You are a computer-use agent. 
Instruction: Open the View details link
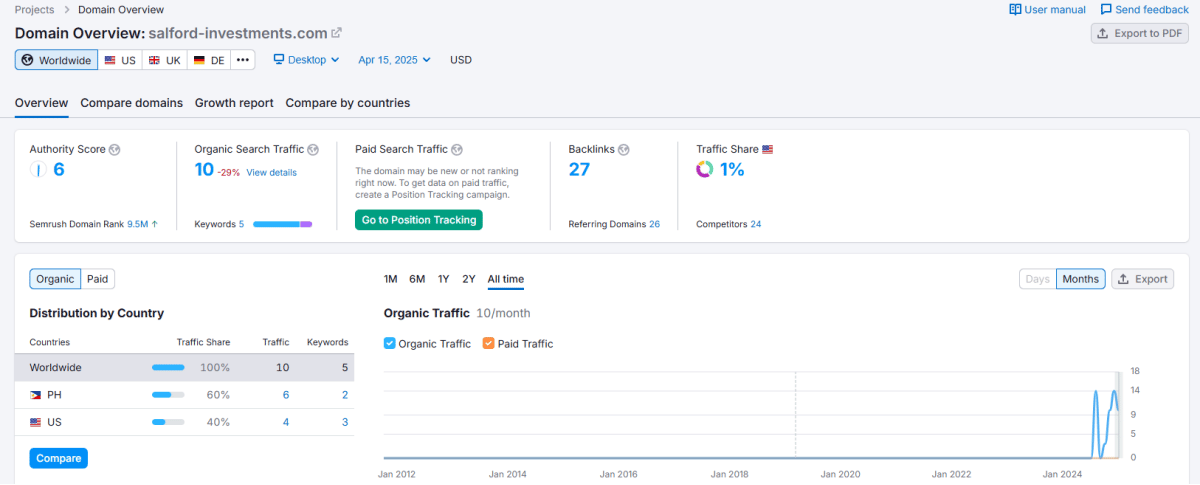pos(271,173)
